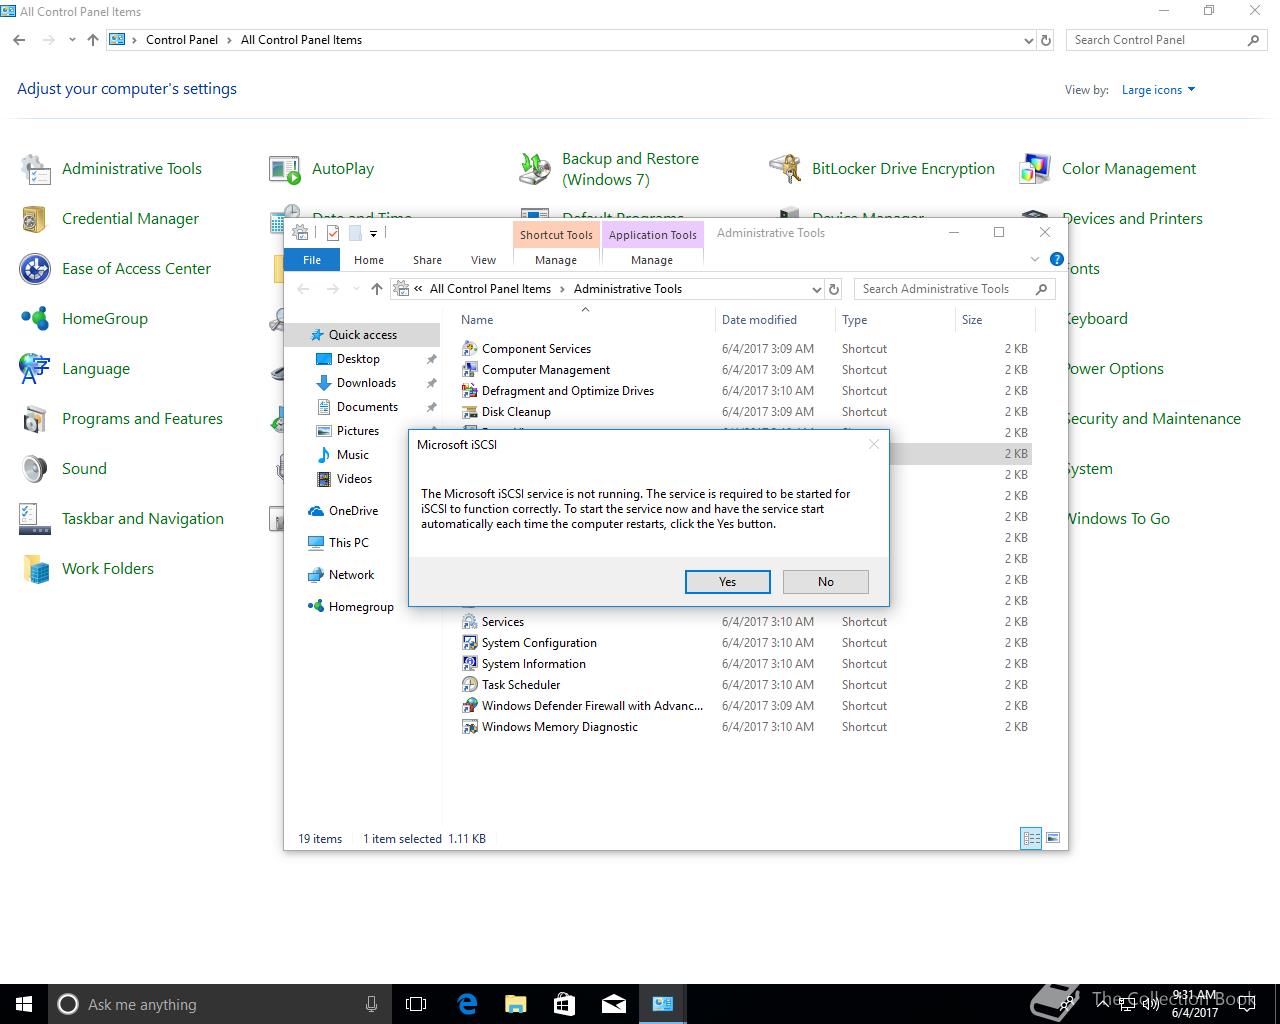Select Quick access in navigation pane
This screenshot has width=1280, height=1024.
tap(363, 335)
